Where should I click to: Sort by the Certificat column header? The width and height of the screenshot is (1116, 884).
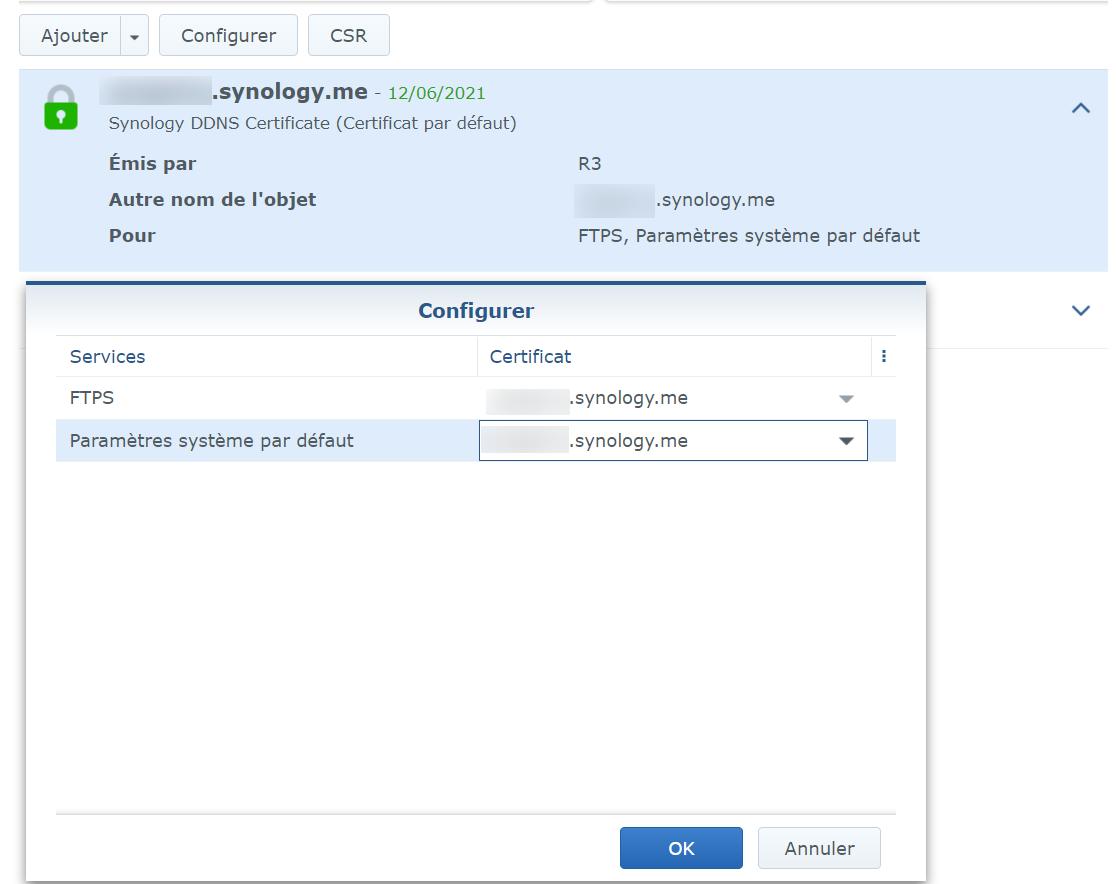coord(530,357)
